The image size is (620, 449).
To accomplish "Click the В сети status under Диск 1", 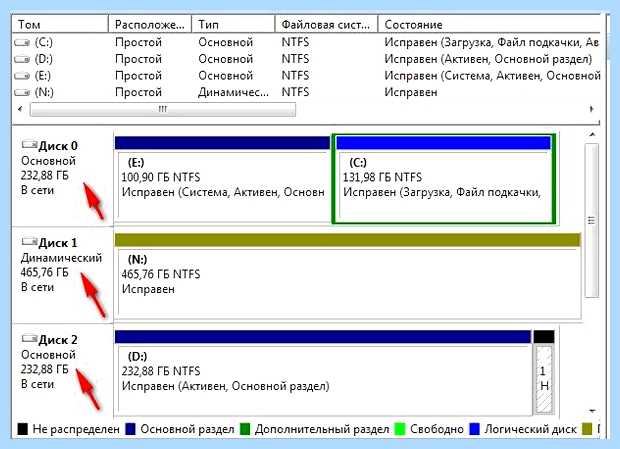I will [37, 287].
